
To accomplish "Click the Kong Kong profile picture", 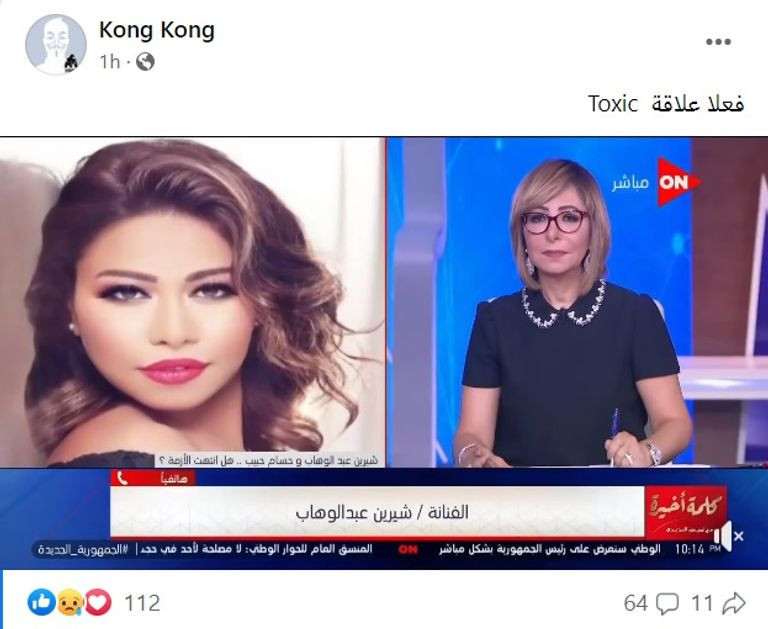I will coord(55,45).
